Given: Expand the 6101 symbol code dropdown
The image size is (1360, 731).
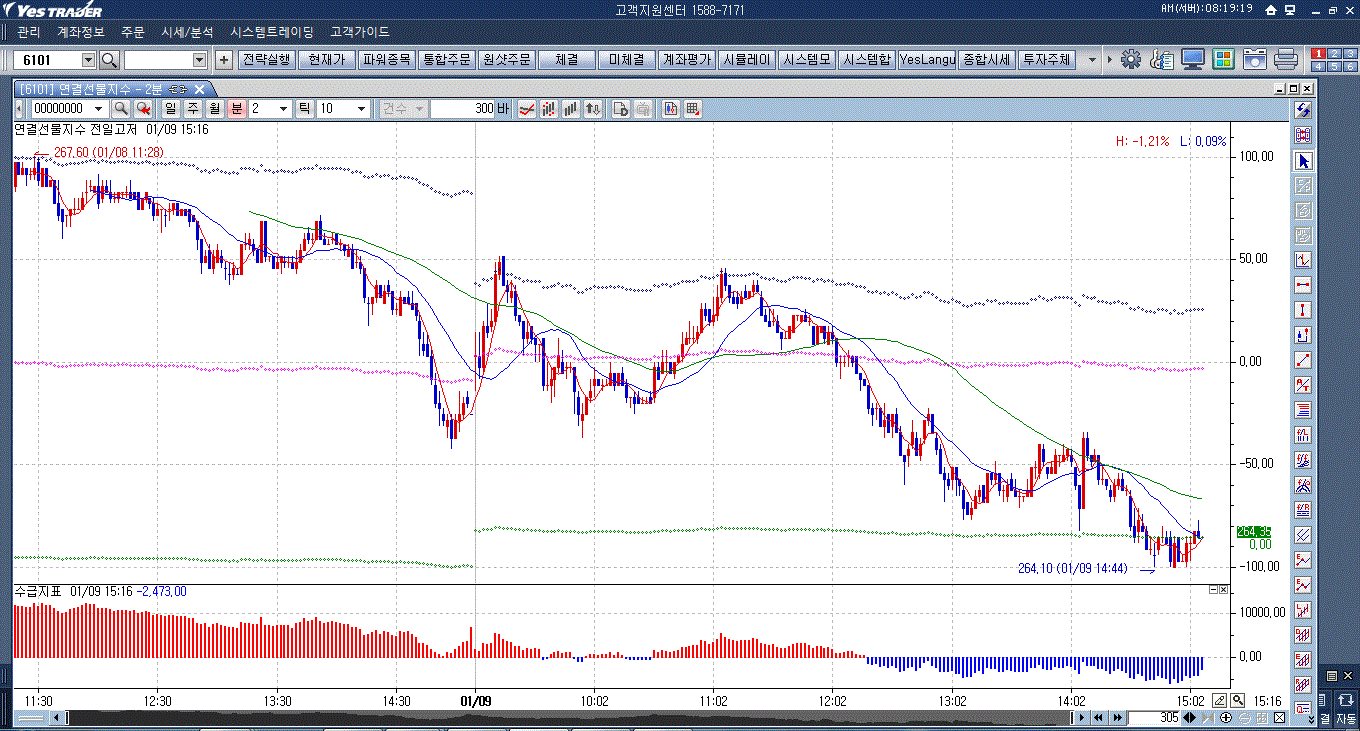Looking at the screenshot, I should 88,60.
